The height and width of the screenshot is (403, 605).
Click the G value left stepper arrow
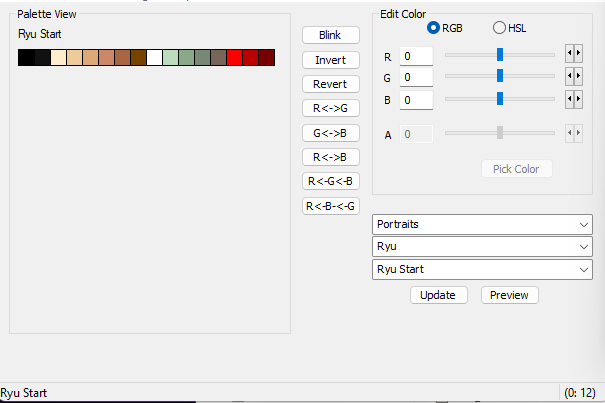click(570, 76)
